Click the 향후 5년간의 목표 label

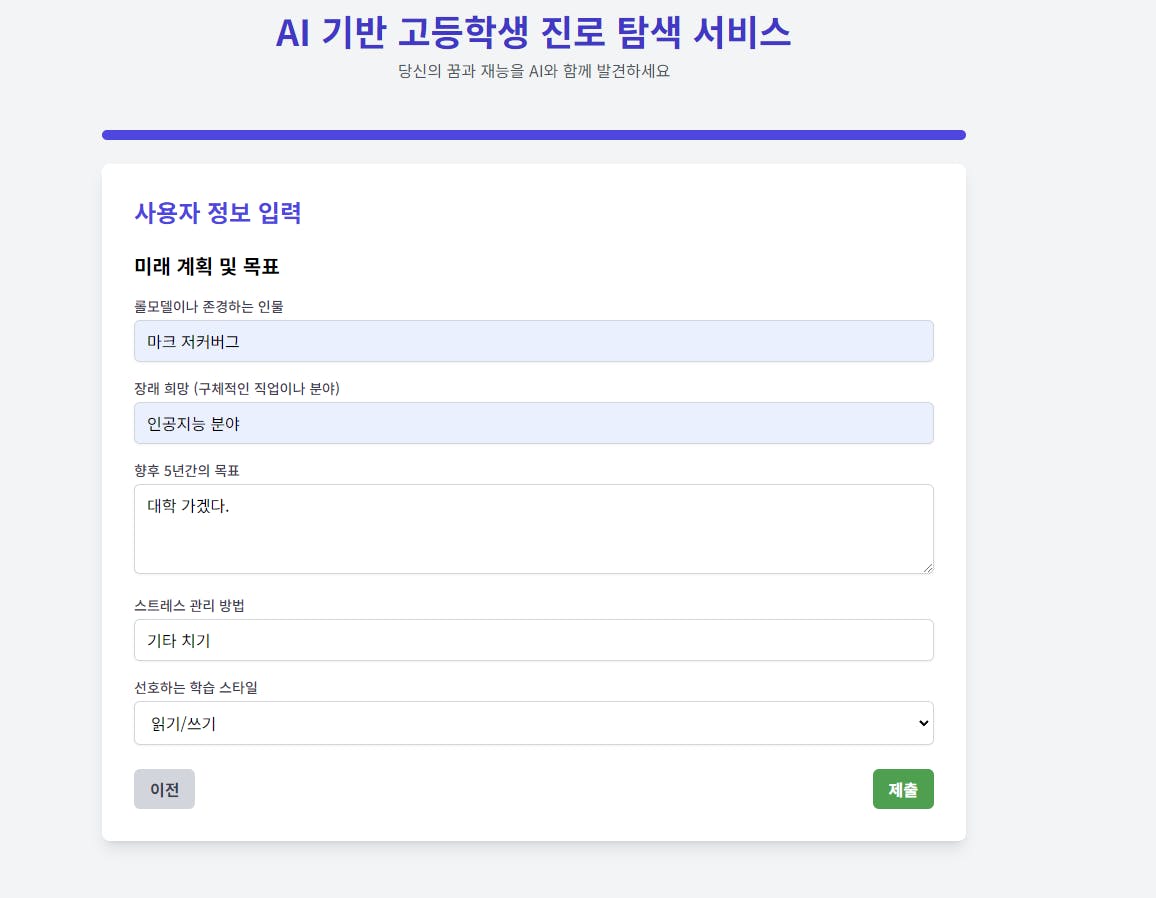pyautogui.click(x=187, y=471)
